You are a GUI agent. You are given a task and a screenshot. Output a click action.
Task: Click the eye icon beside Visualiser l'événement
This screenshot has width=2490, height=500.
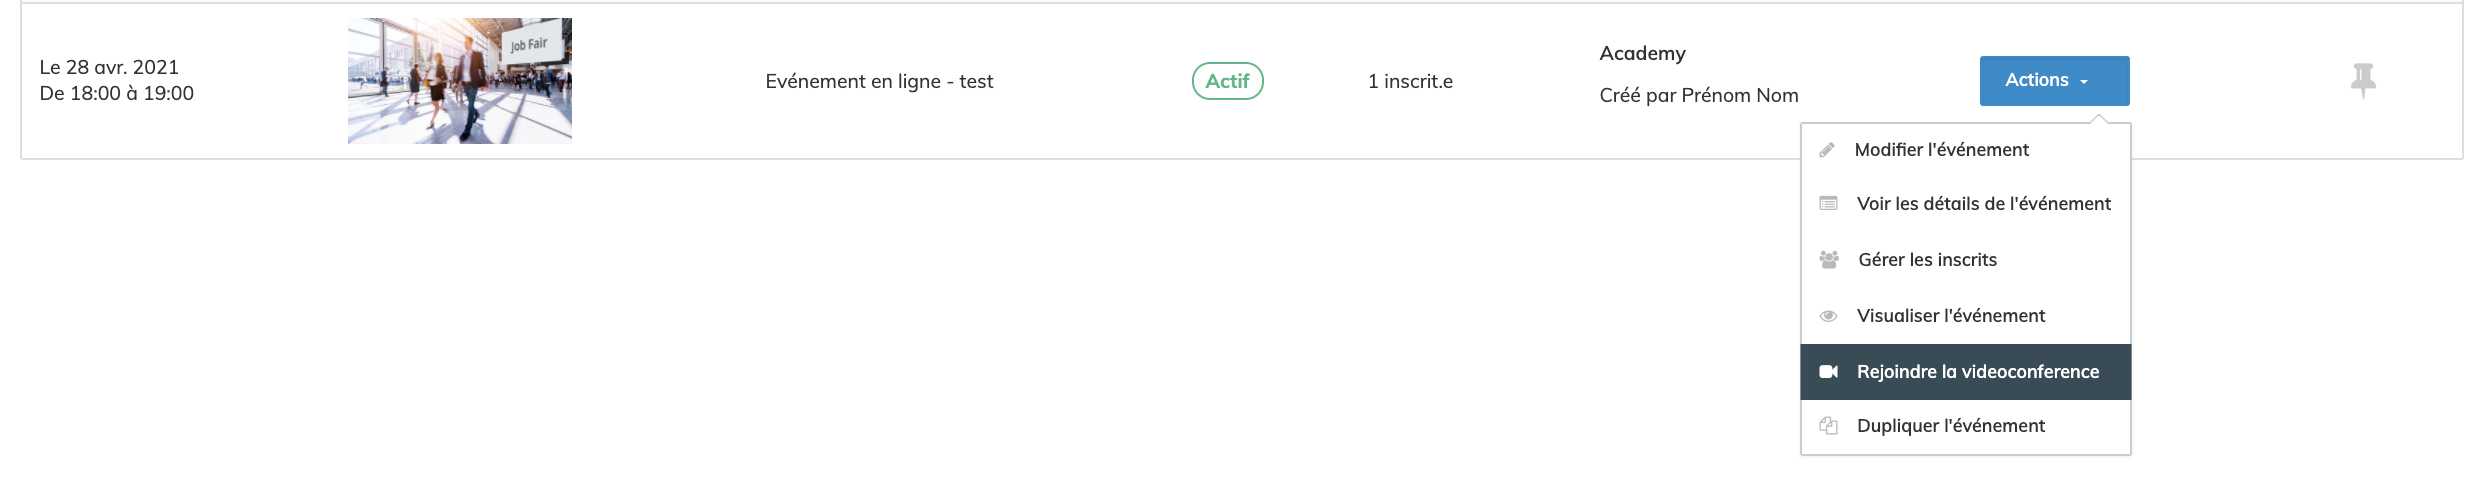(1828, 316)
